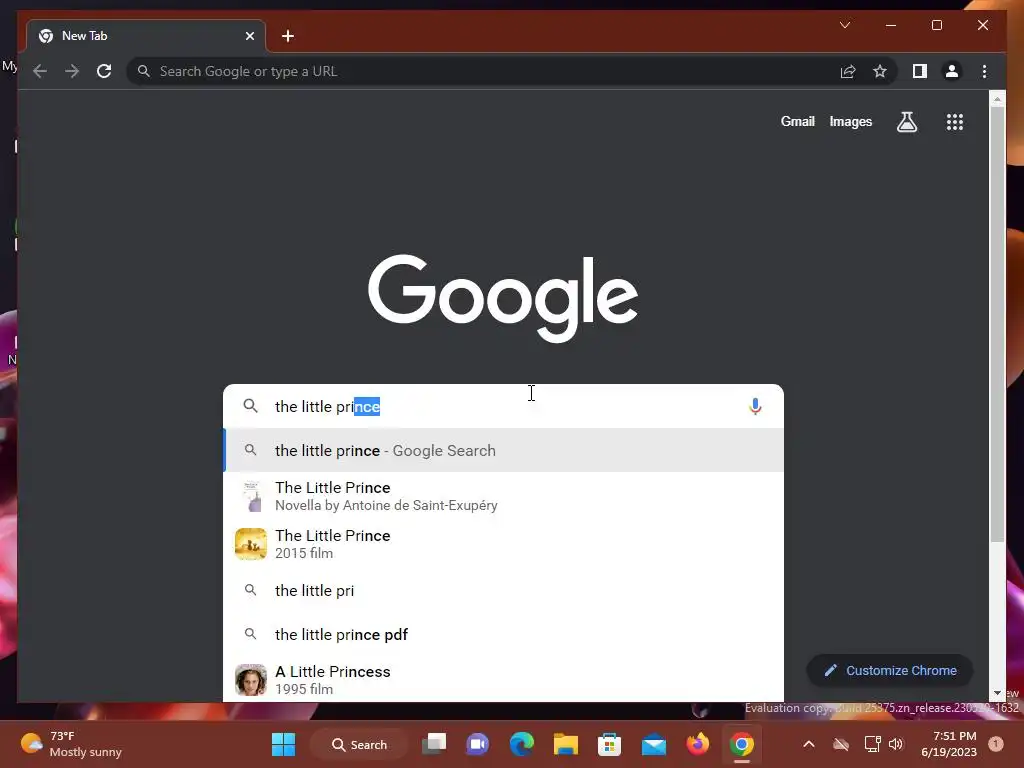Image resolution: width=1024 pixels, height=768 pixels.
Task: Open Chrome's three-dot menu
Action: pyautogui.click(x=984, y=71)
